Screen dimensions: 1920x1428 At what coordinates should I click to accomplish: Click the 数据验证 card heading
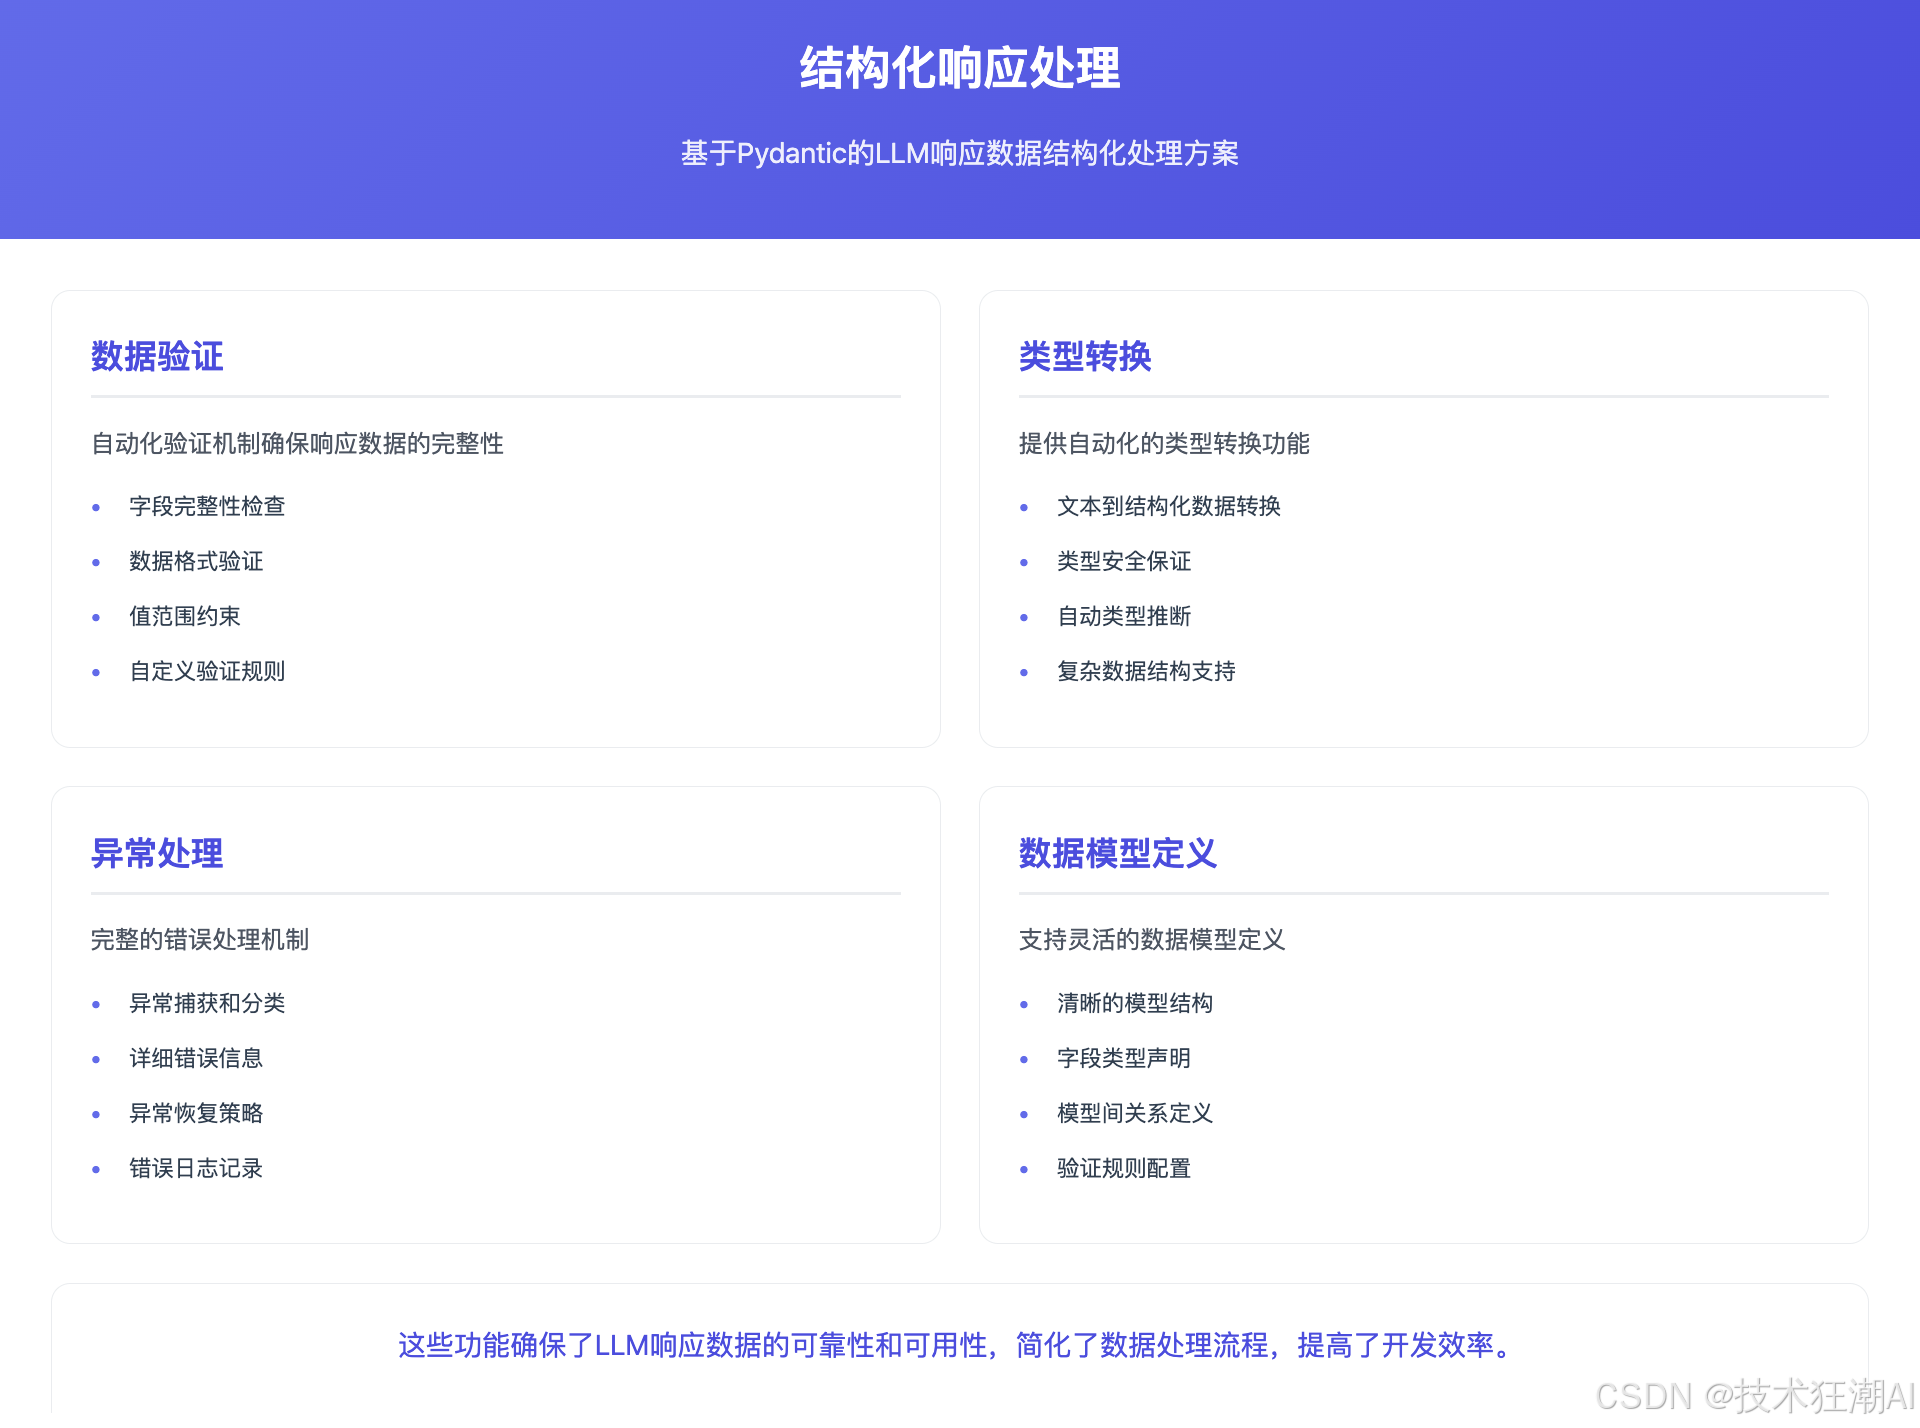coord(157,357)
